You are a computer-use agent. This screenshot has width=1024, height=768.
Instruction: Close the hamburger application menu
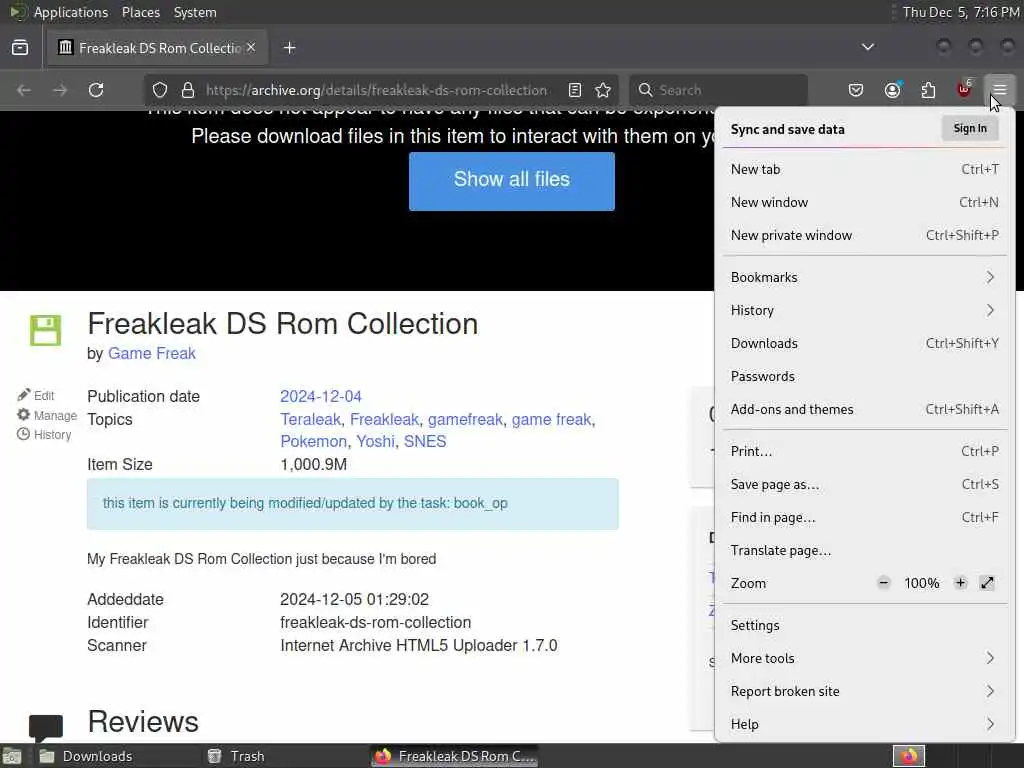[1000, 90]
